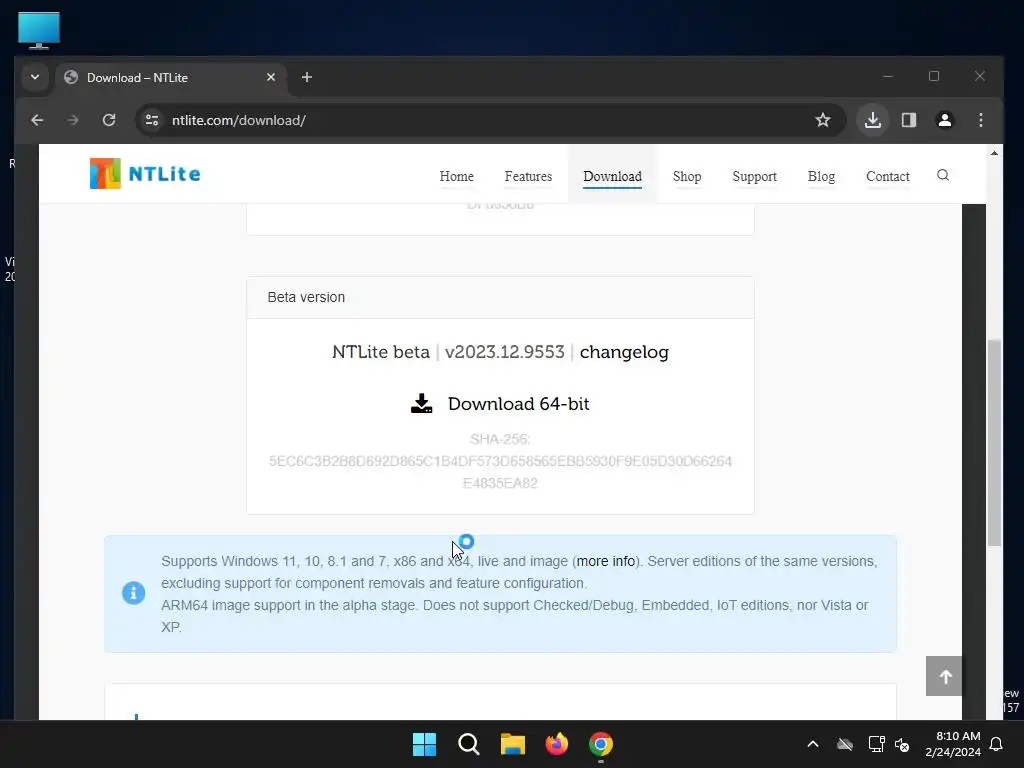
Task: Open site information icon in address bar
Action: point(152,120)
